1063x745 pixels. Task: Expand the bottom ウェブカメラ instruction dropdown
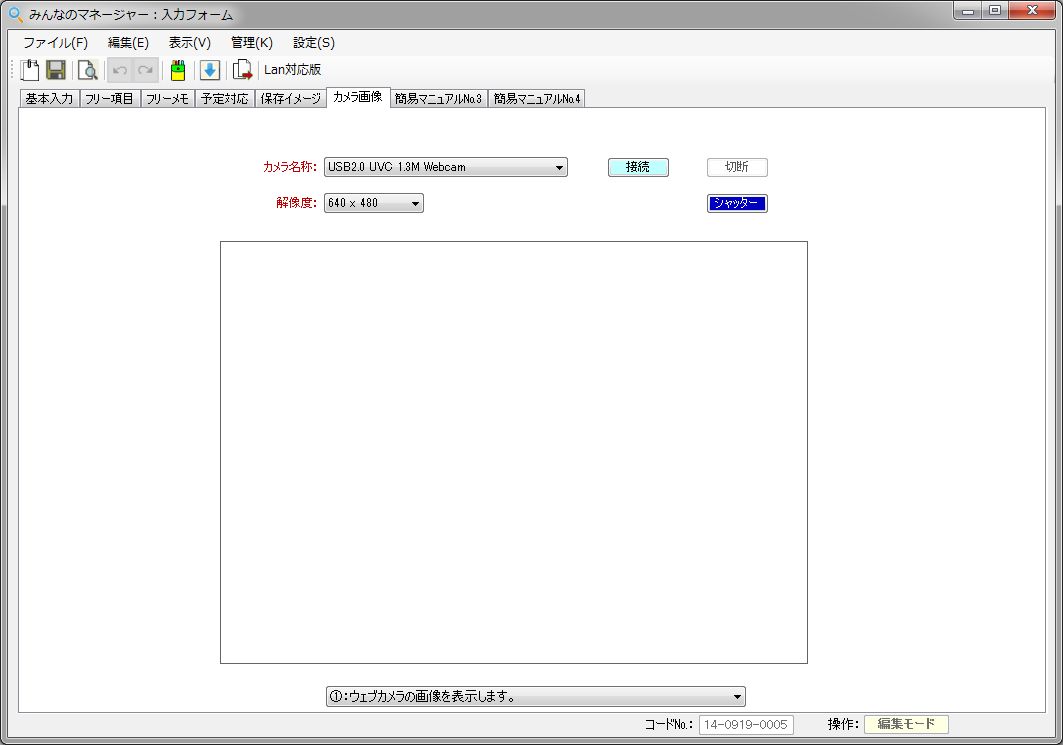737,697
